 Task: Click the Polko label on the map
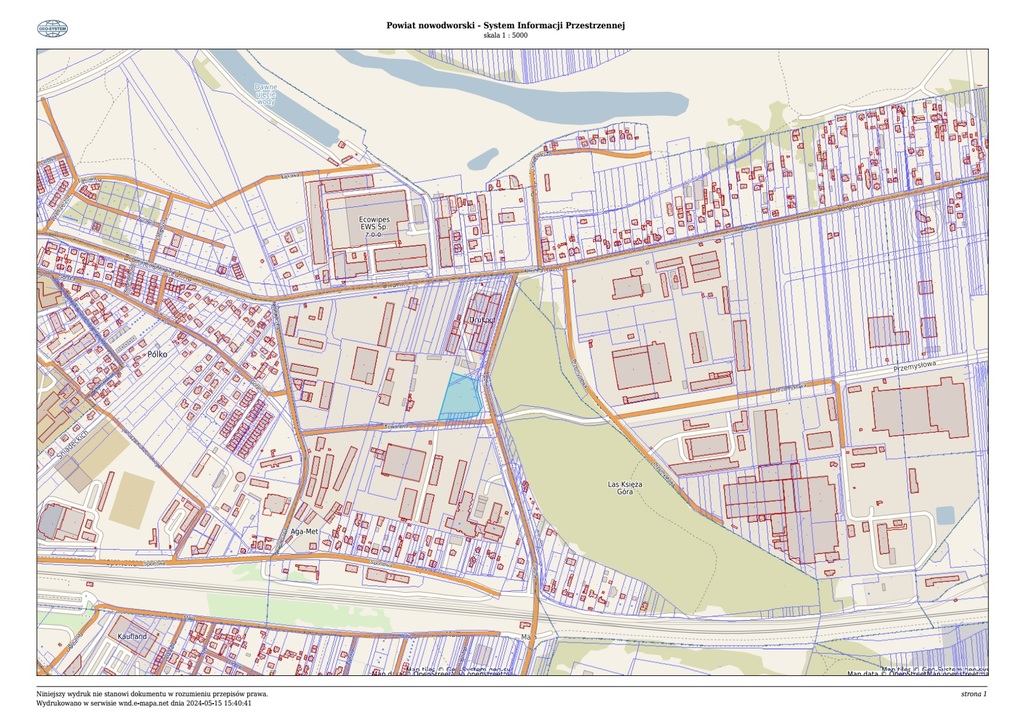(156, 354)
